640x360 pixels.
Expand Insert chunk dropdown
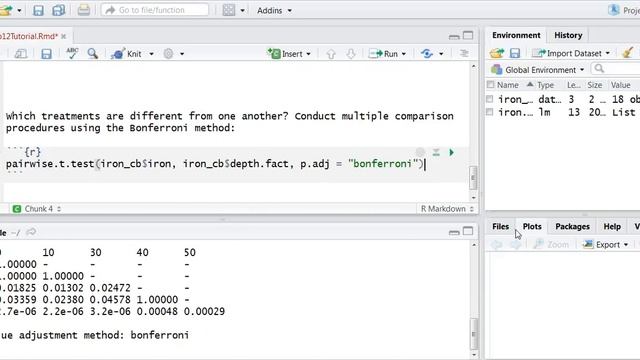click(308, 54)
